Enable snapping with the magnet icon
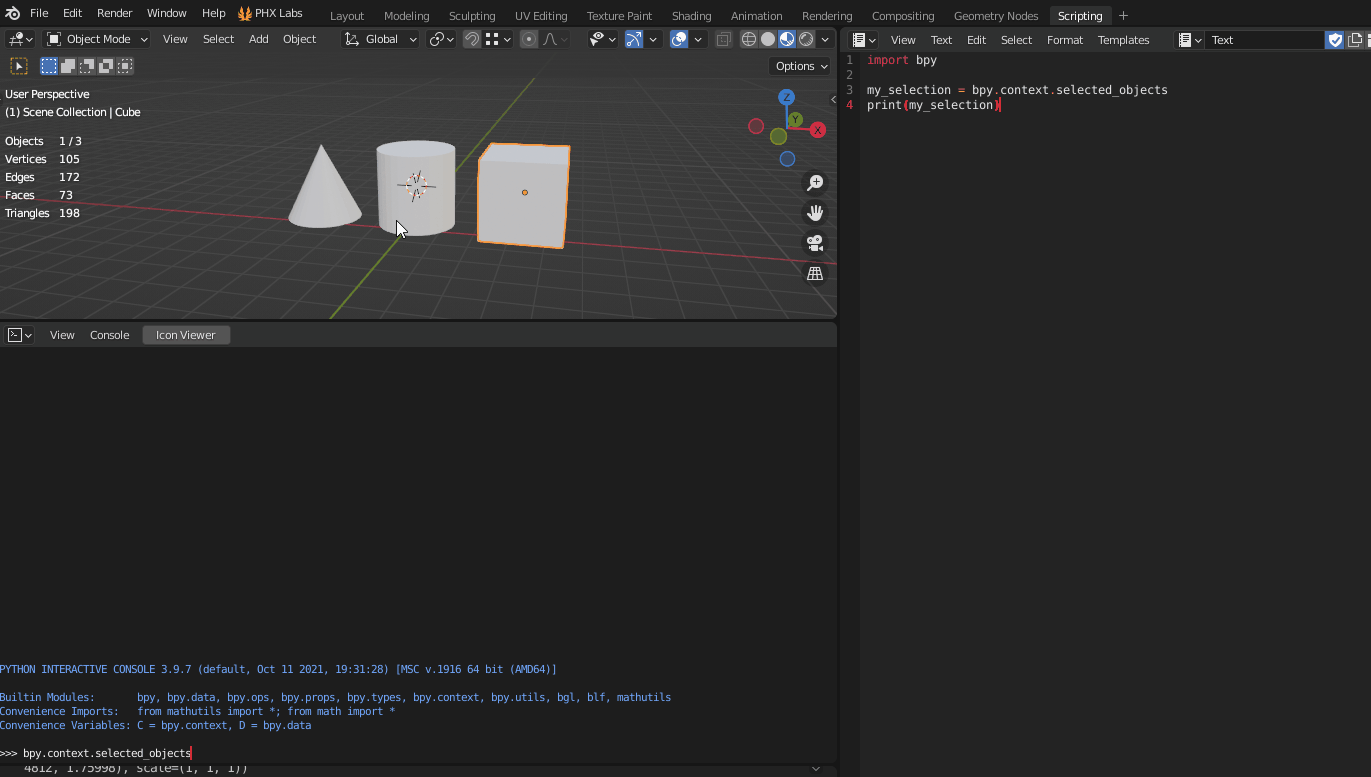The height and width of the screenshot is (777, 1371). pyautogui.click(x=470, y=38)
